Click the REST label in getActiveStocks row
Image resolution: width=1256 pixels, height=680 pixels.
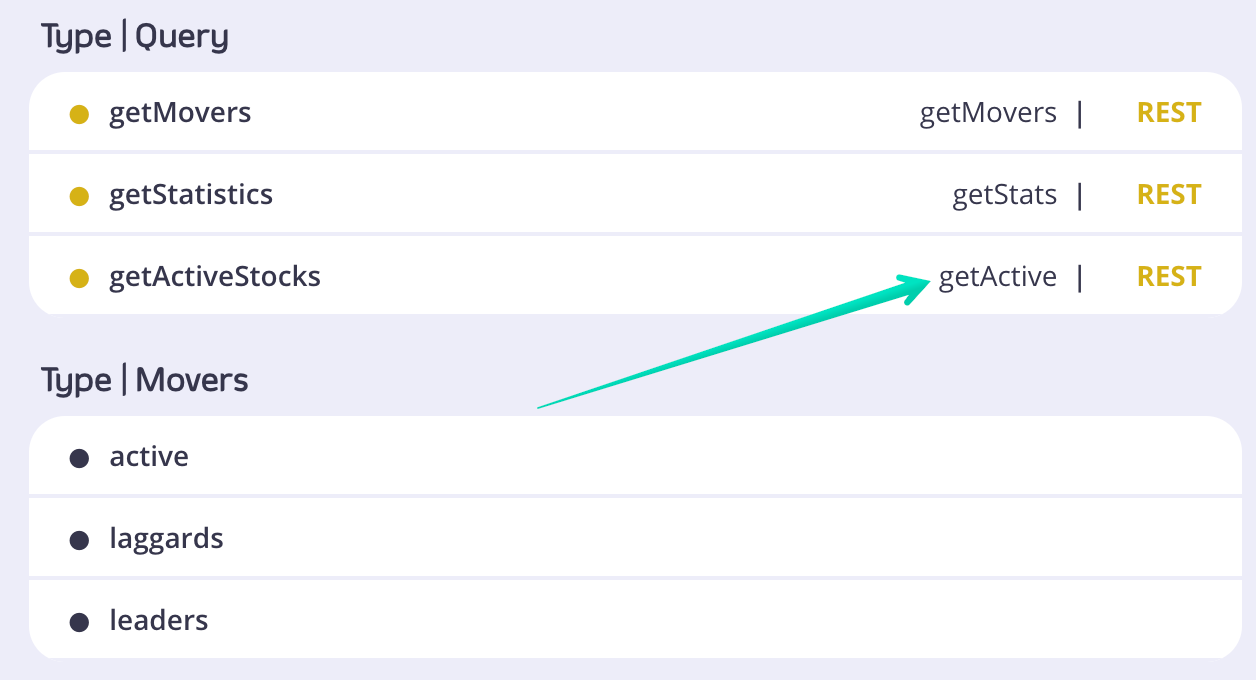[x=1169, y=277]
